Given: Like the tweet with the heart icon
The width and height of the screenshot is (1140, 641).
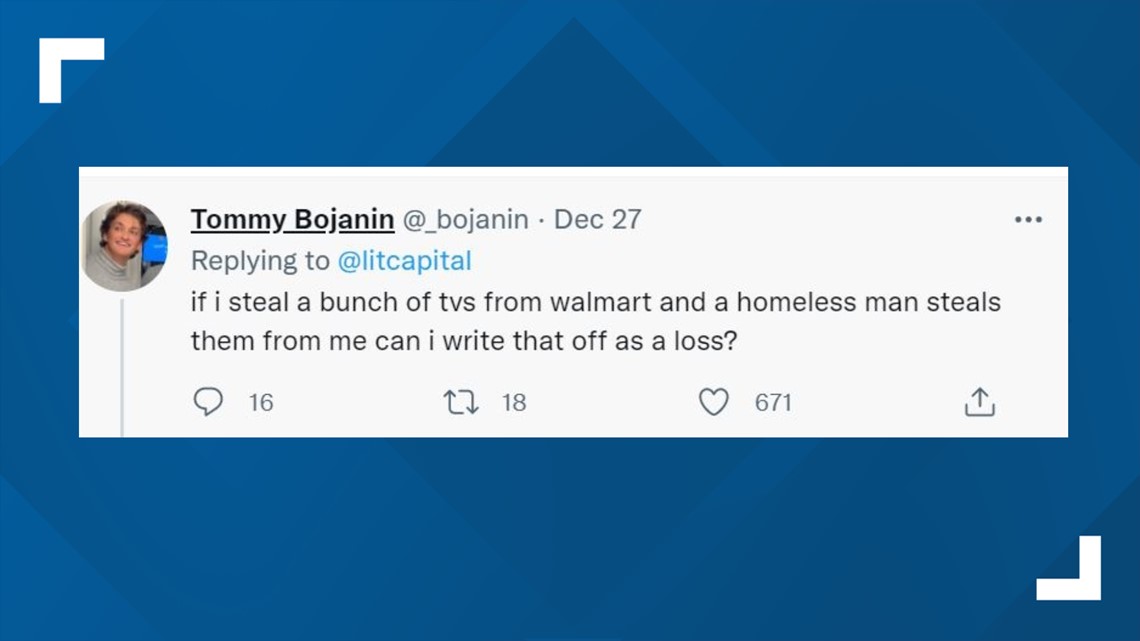Looking at the screenshot, I should tap(713, 402).
